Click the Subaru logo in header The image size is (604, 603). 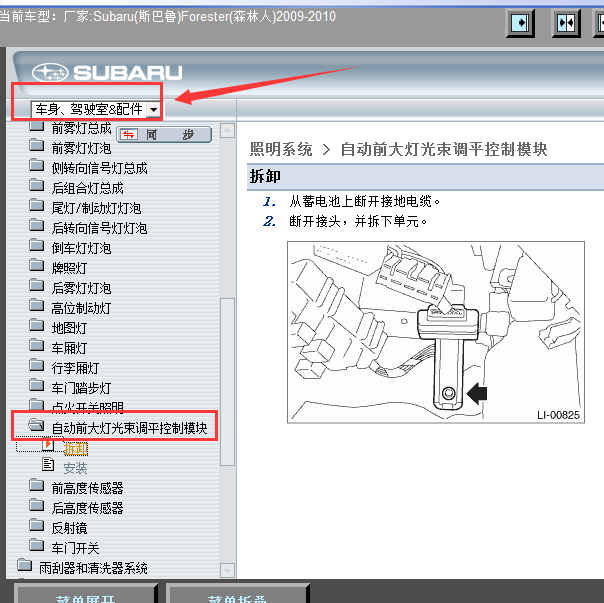point(107,72)
